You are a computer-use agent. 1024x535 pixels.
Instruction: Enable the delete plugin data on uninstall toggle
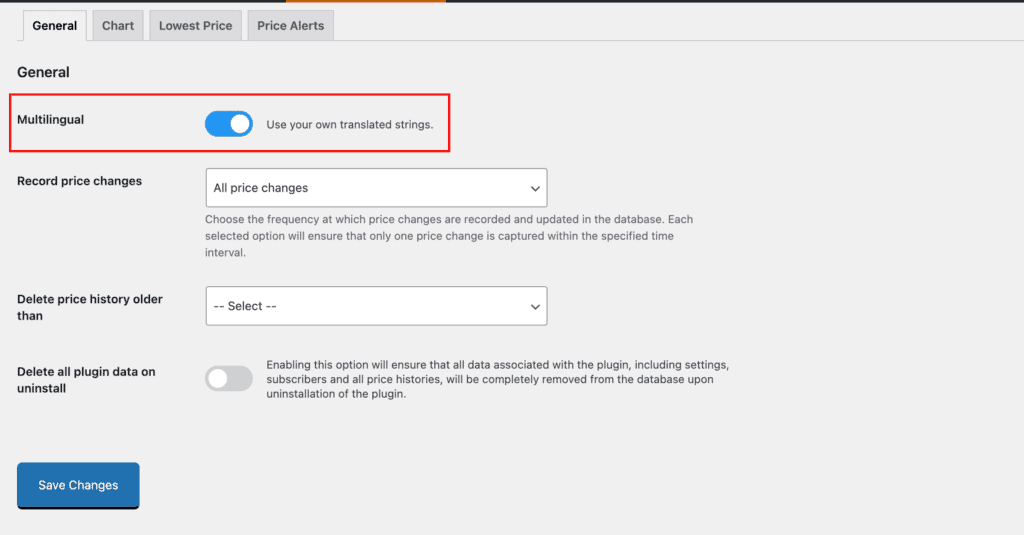pos(229,379)
